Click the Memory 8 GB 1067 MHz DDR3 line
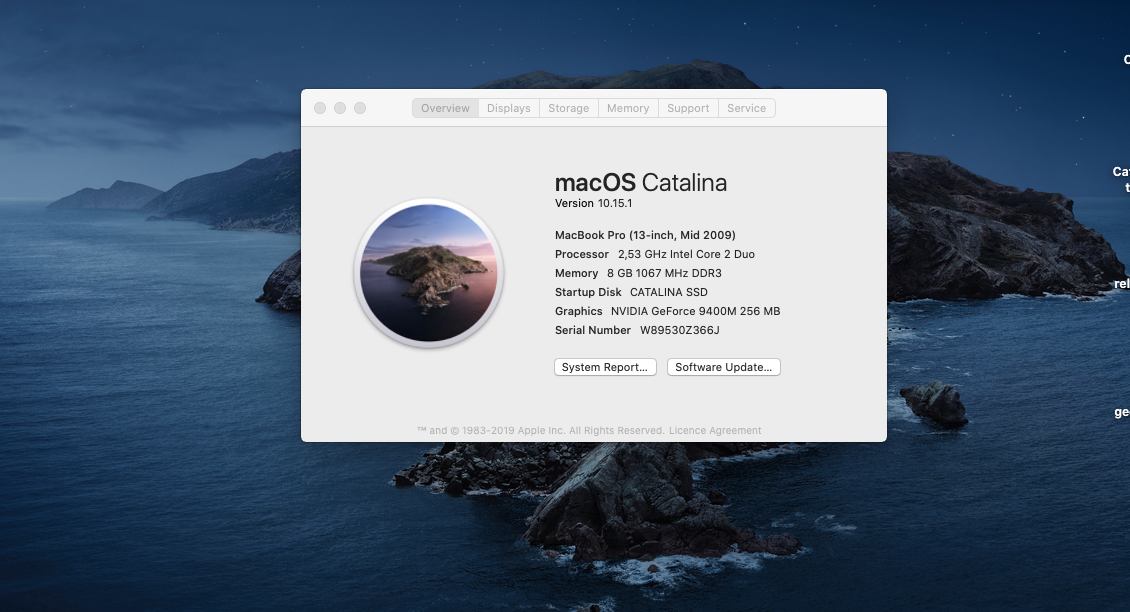 click(x=638, y=273)
